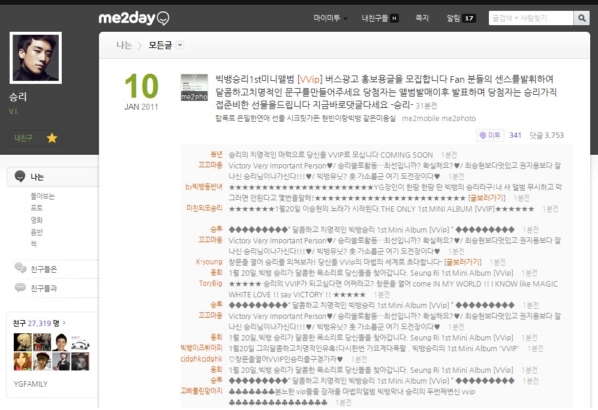Click the yellow star favorite icon

[52, 138]
